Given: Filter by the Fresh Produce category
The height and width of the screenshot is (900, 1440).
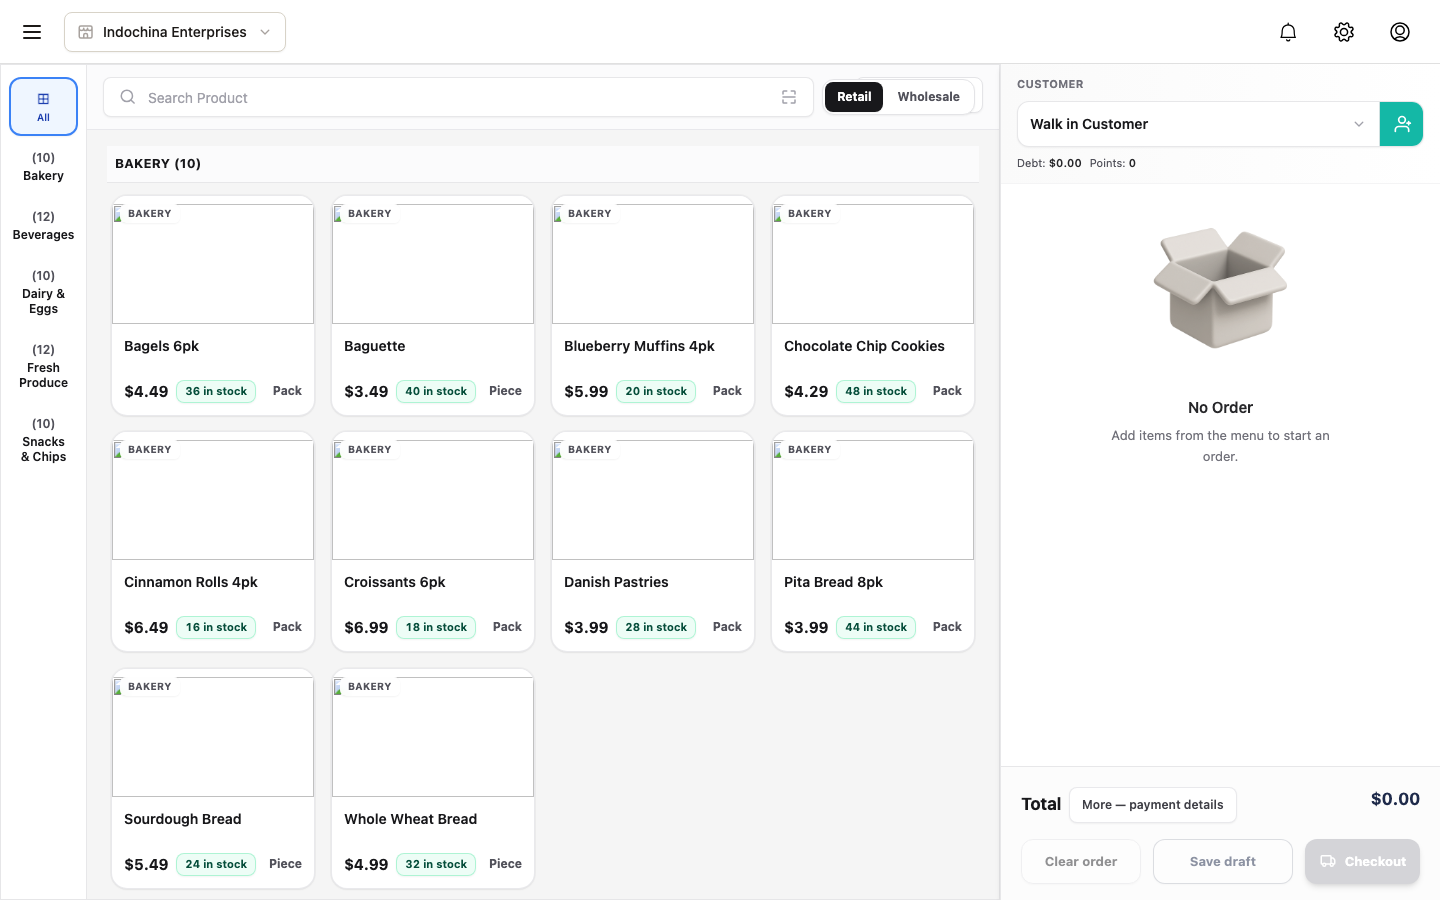Looking at the screenshot, I should click(x=43, y=367).
